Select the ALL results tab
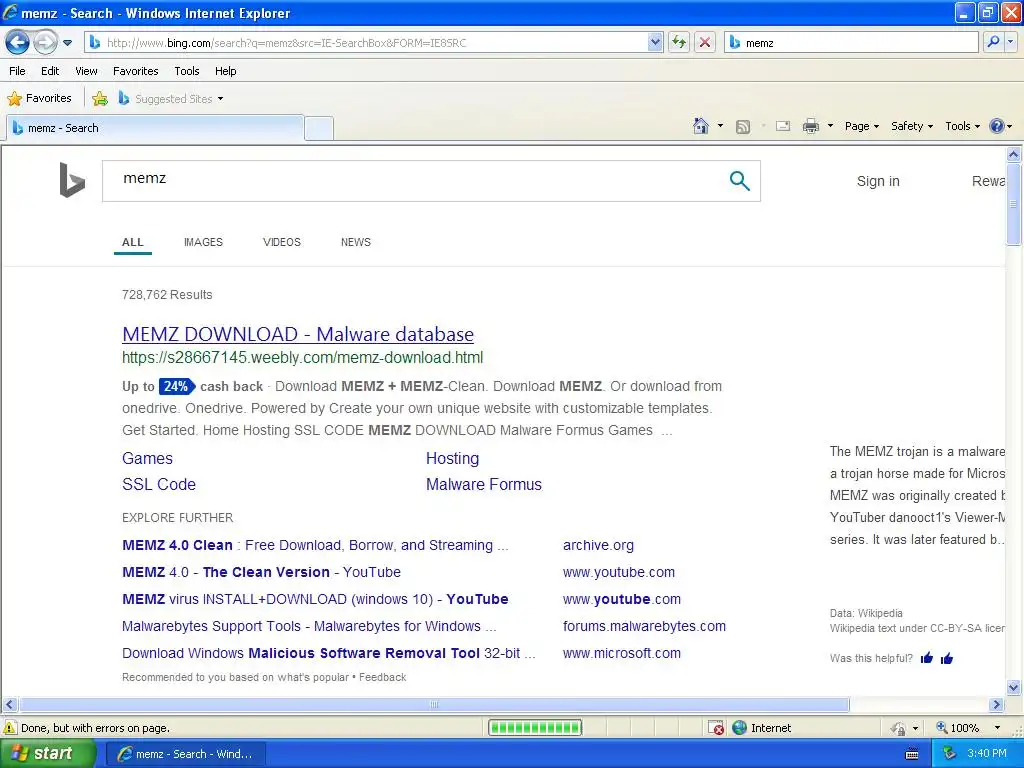This screenshot has width=1024, height=768. tap(133, 242)
